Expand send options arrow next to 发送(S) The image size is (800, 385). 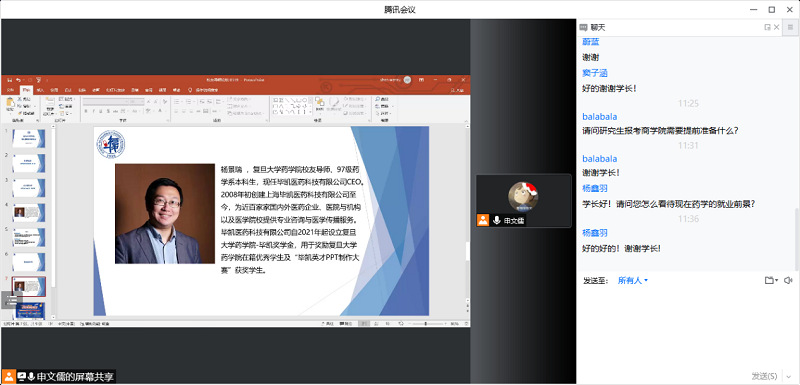(788, 376)
